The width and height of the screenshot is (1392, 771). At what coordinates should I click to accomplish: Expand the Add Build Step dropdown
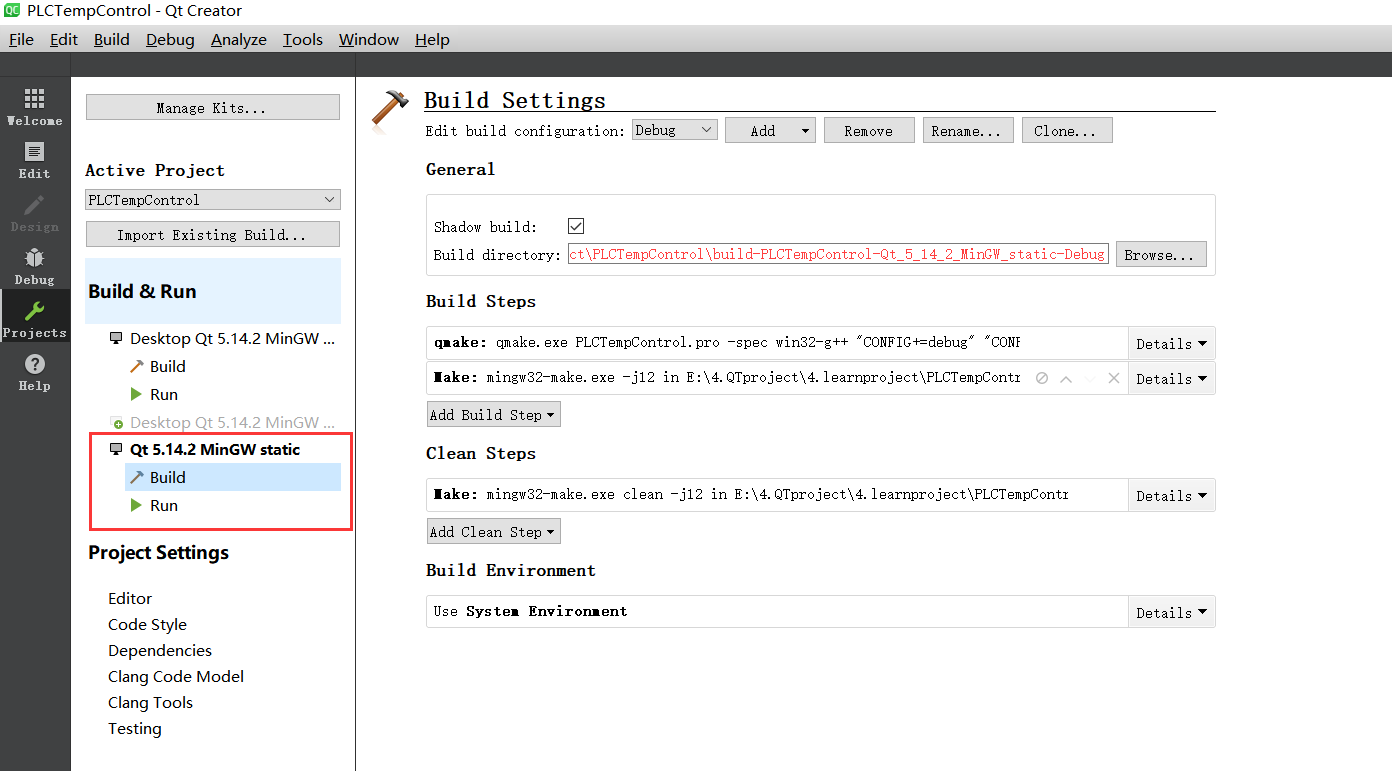[x=493, y=414]
